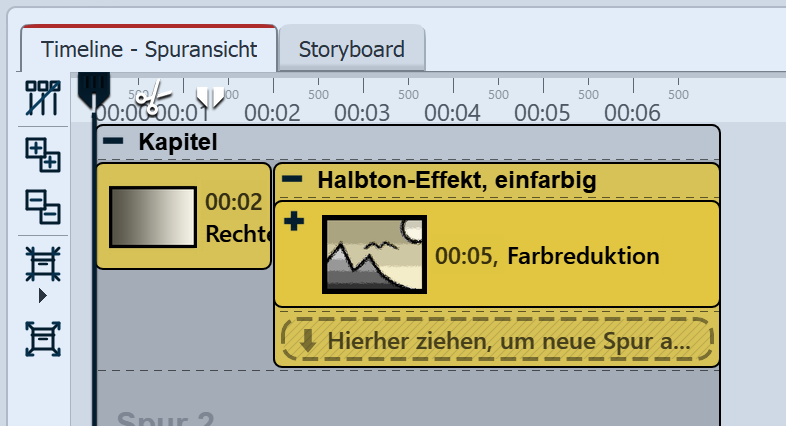Click the bottom-most frame icon in left toolbar
Screen dimensions: 786x426
[x=43, y=338]
